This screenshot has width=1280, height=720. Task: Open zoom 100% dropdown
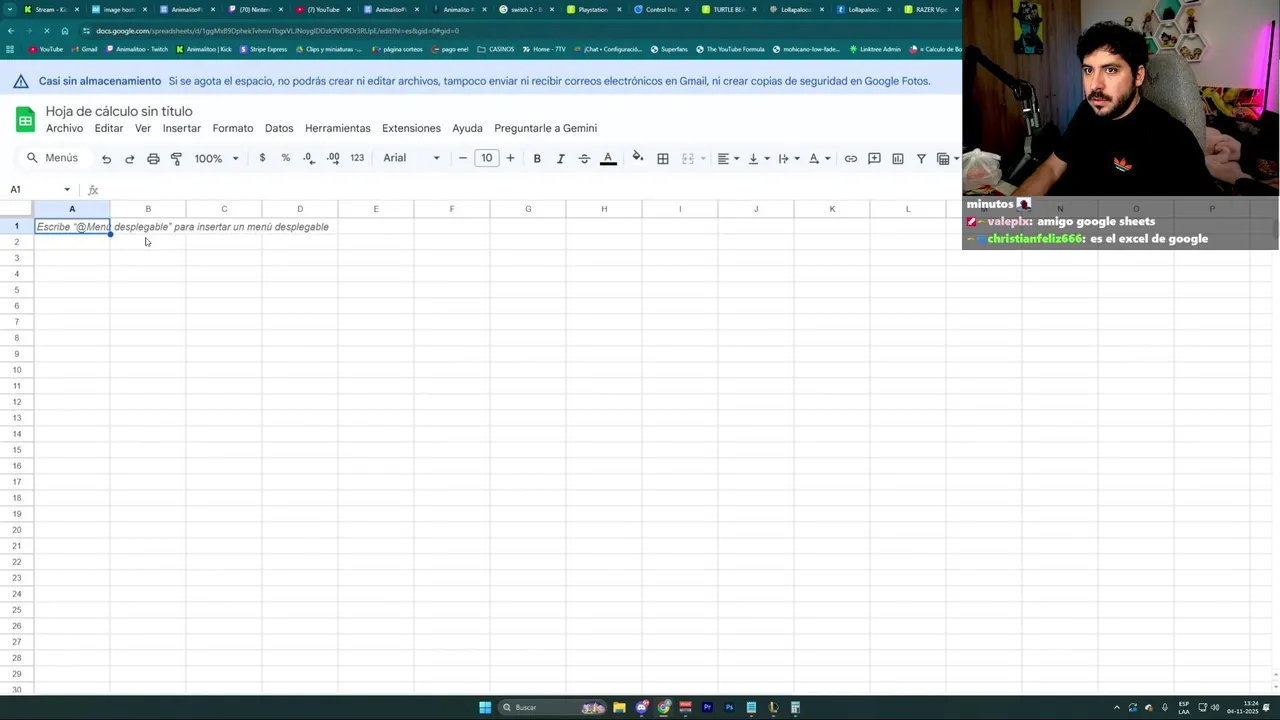216,158
